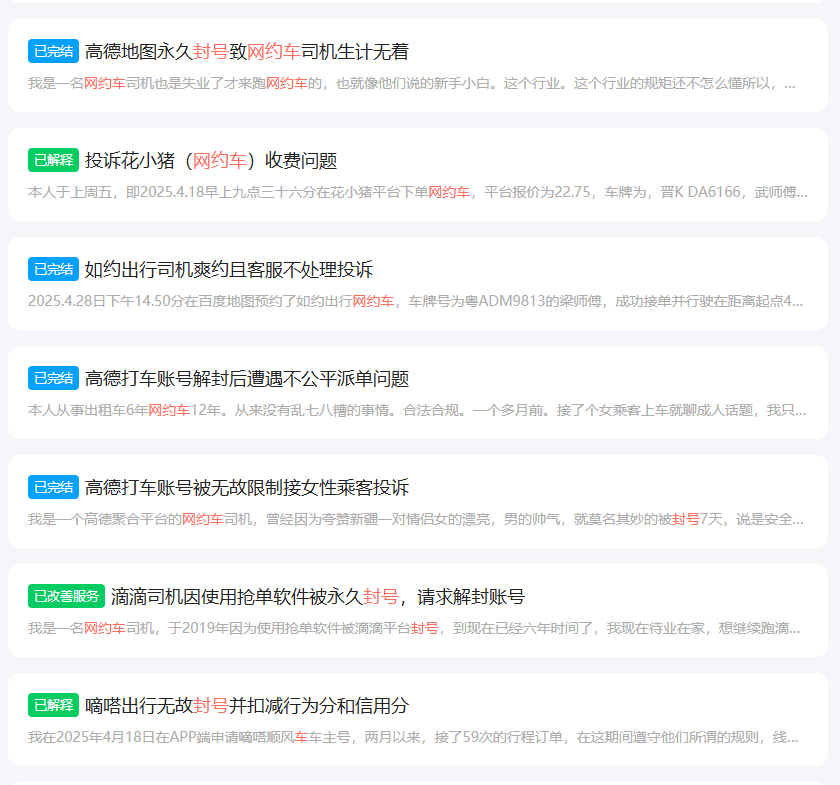The image size is (840, 785).
Task: Open complaint 高德打车账号被无故限制接女性乘客投诉
Action: pos(247,487)
